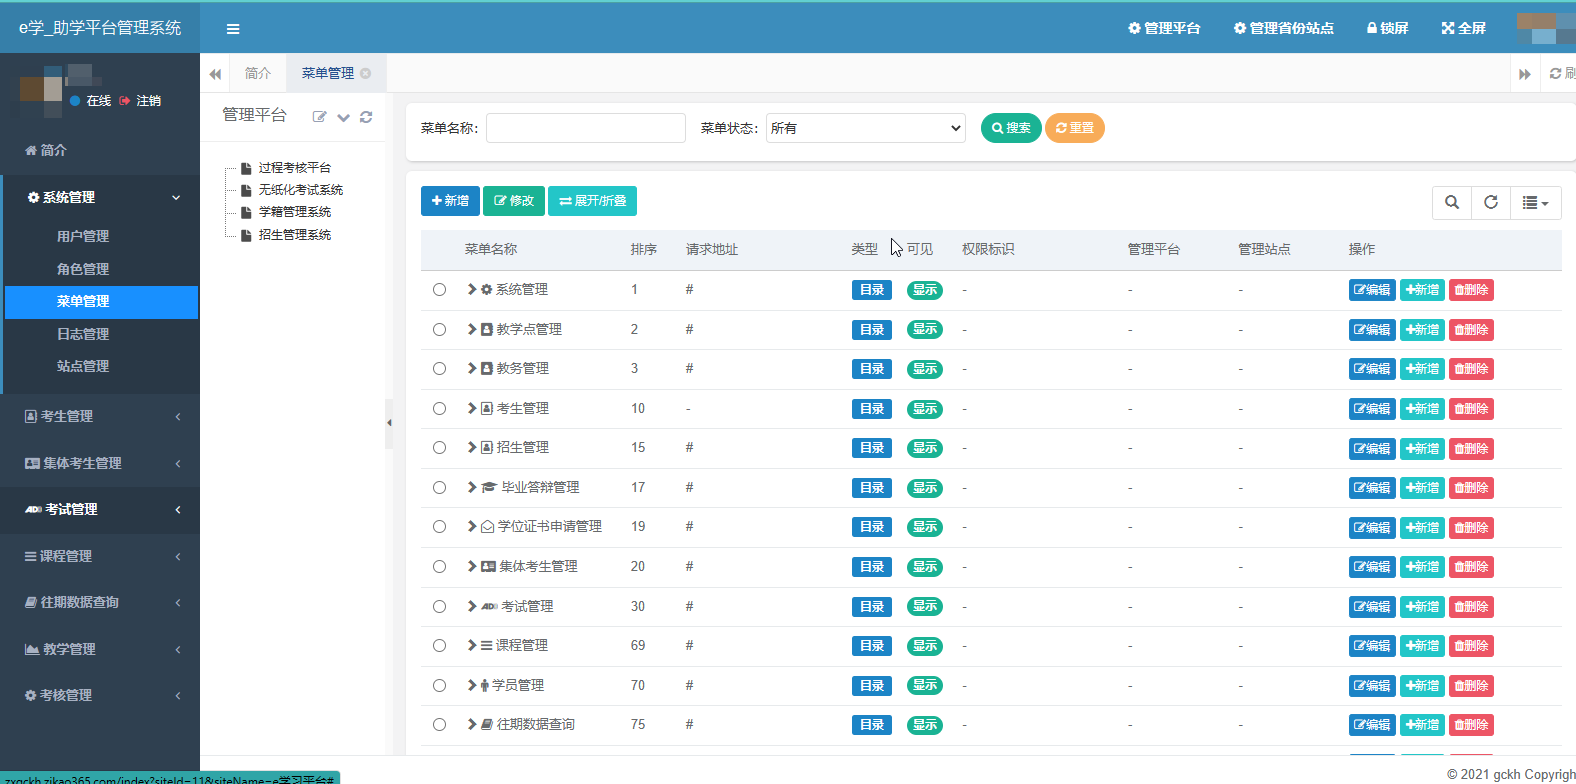The image size is (1576, 784).
Task: Select radio button for 往期数据查询 row
Action: (439, 725)
